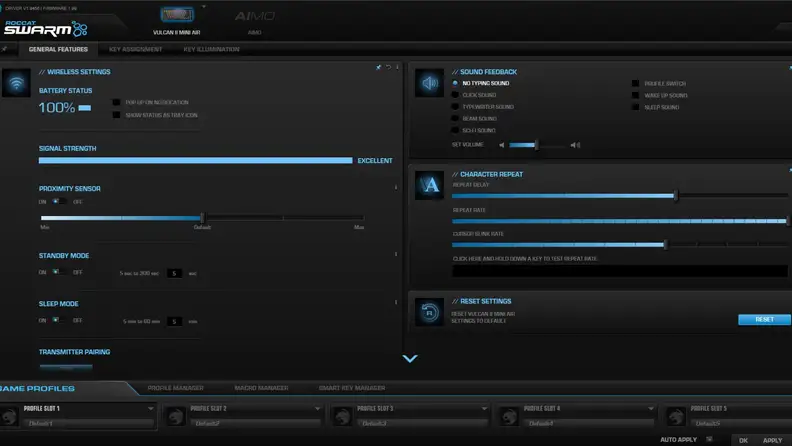The width and height of the screenshot is (792, 446).
Task: Click the high volume speaker icon
Action: pyautogui.click(x=575, y=145)
